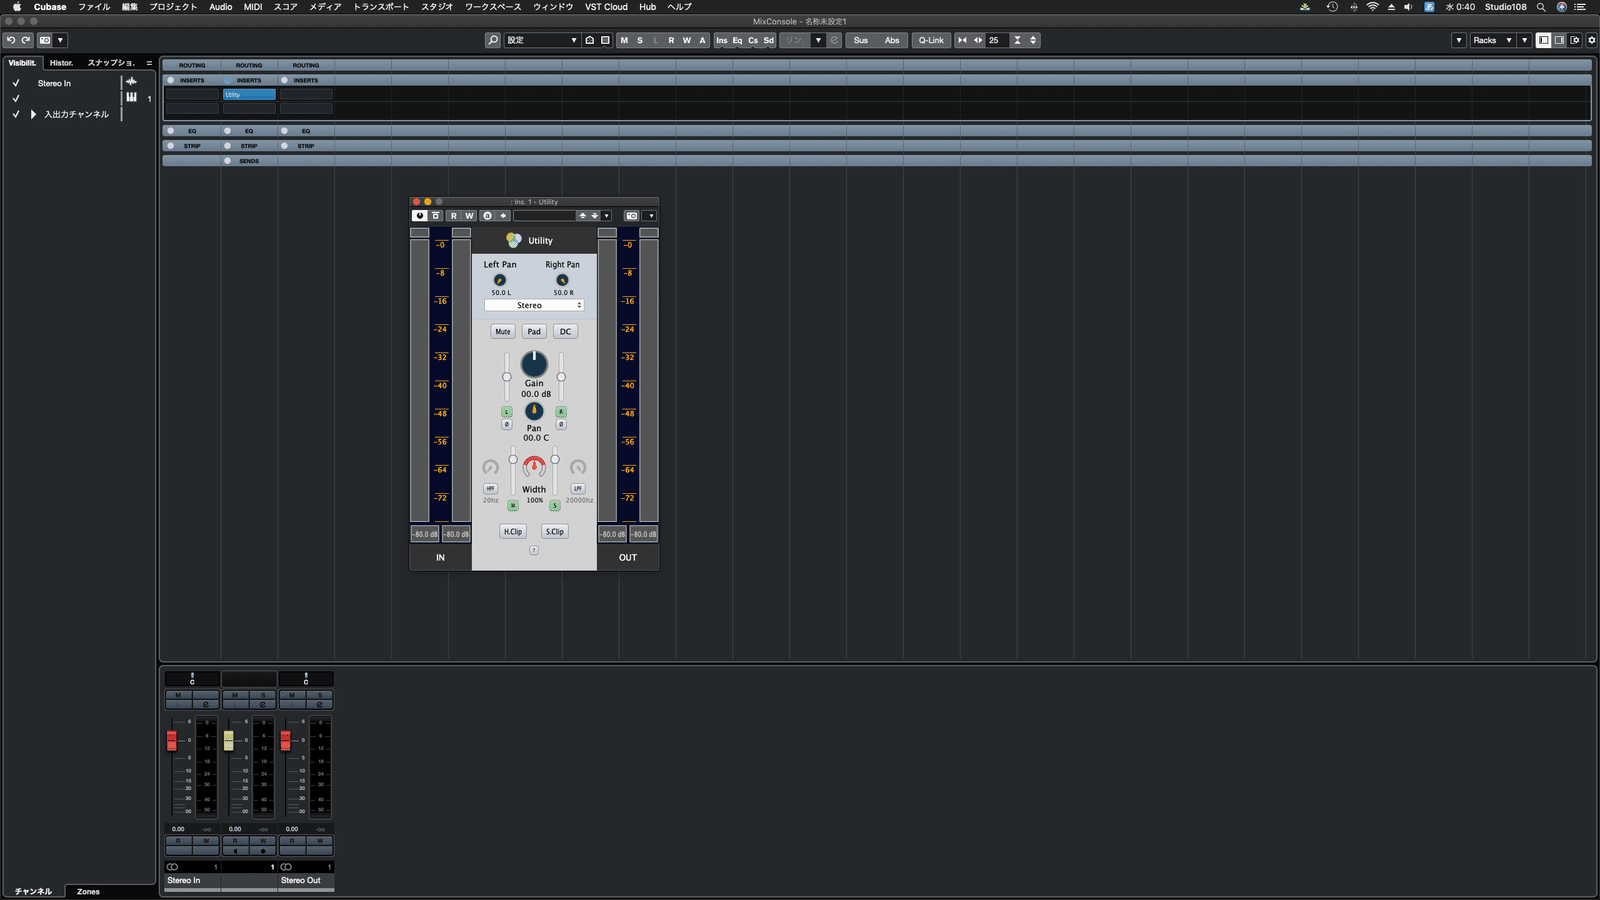Toggle DC button in Utility plugin

coord(565,331)
